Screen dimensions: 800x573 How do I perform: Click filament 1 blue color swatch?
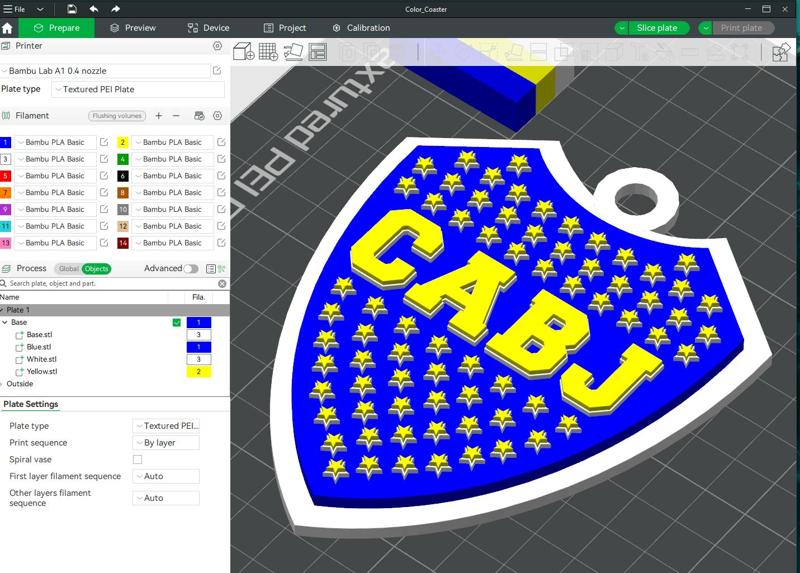coord(5,142)
